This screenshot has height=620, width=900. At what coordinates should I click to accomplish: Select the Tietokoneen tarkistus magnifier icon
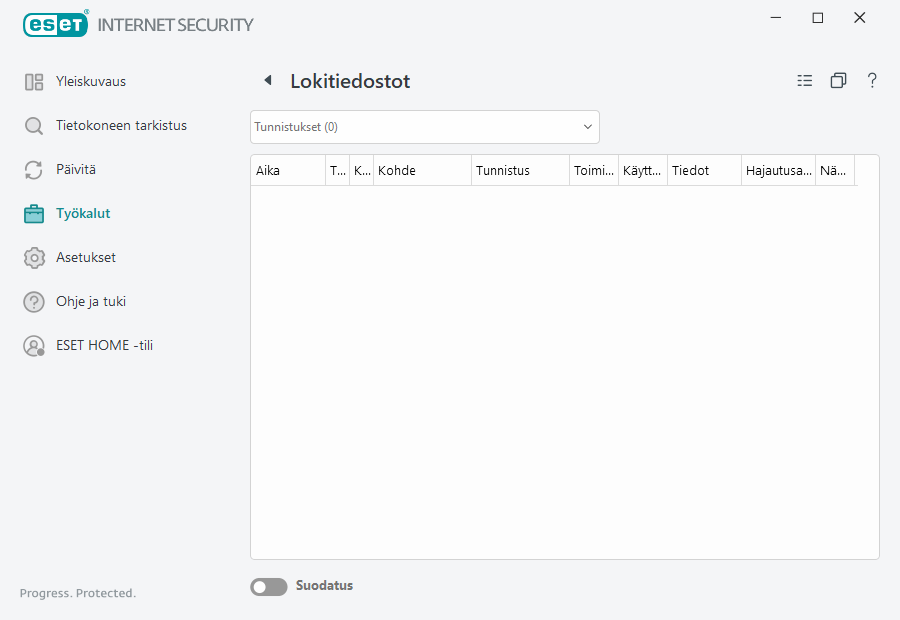33,125
